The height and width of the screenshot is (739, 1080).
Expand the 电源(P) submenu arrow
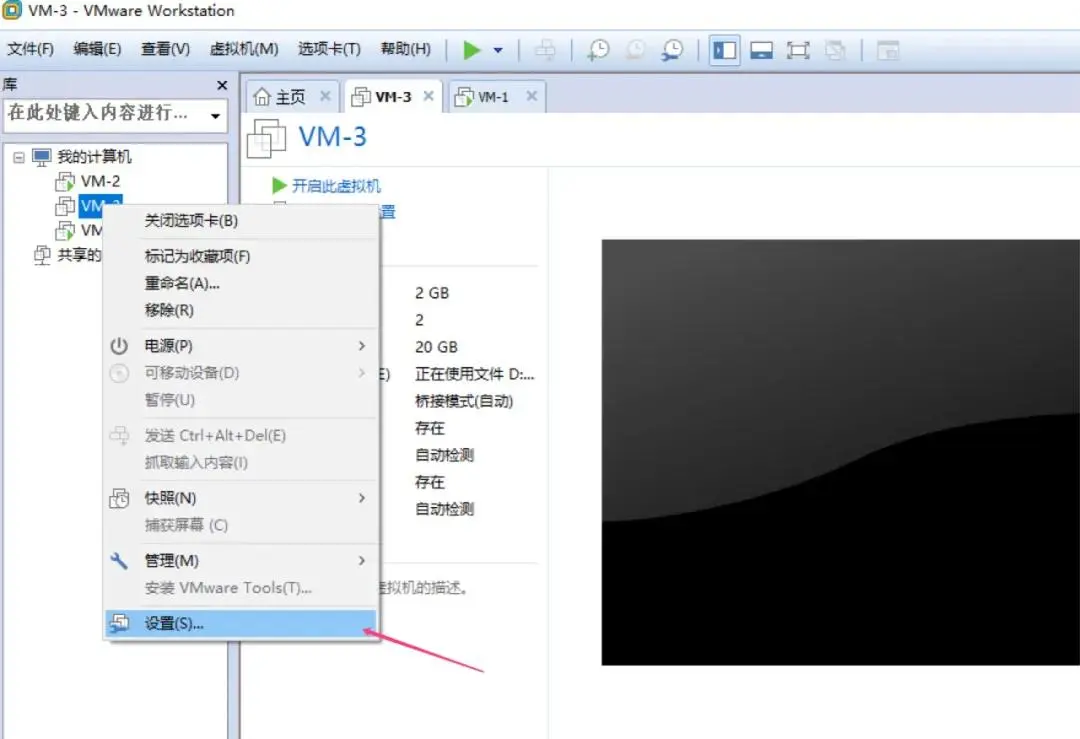(x=362, y=346)
